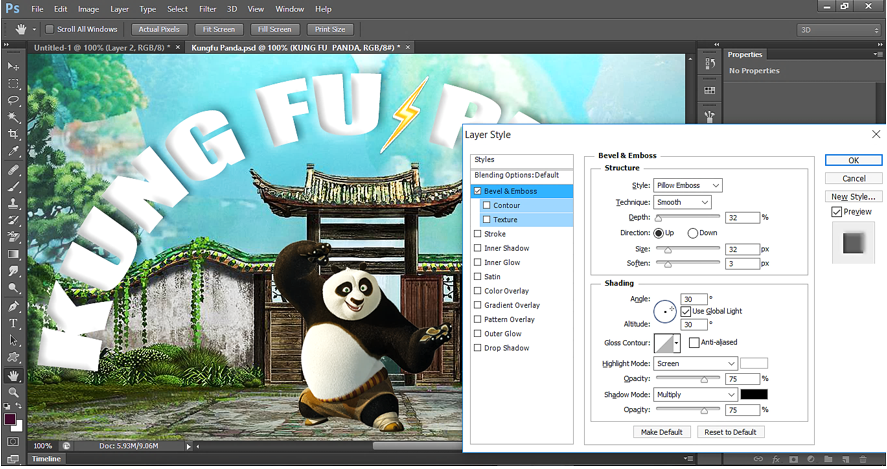Click the Fit Screen button
Screen dimensions: 887x469
click(219, 29)
